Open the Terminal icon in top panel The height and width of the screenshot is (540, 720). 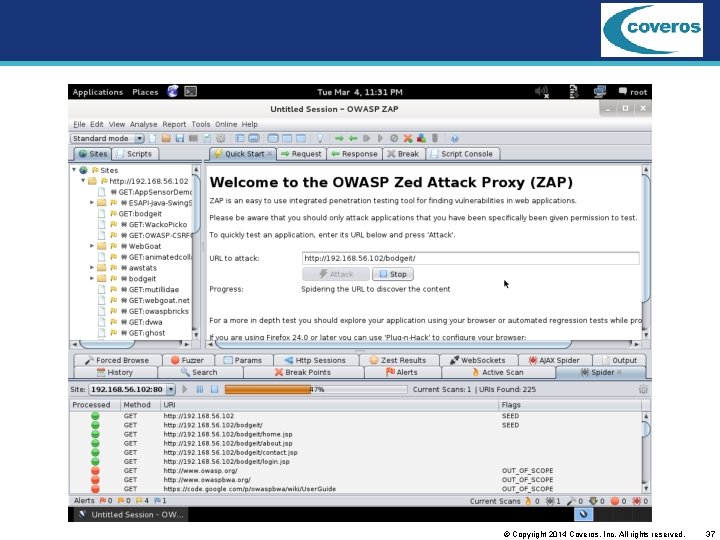(191, 91)
